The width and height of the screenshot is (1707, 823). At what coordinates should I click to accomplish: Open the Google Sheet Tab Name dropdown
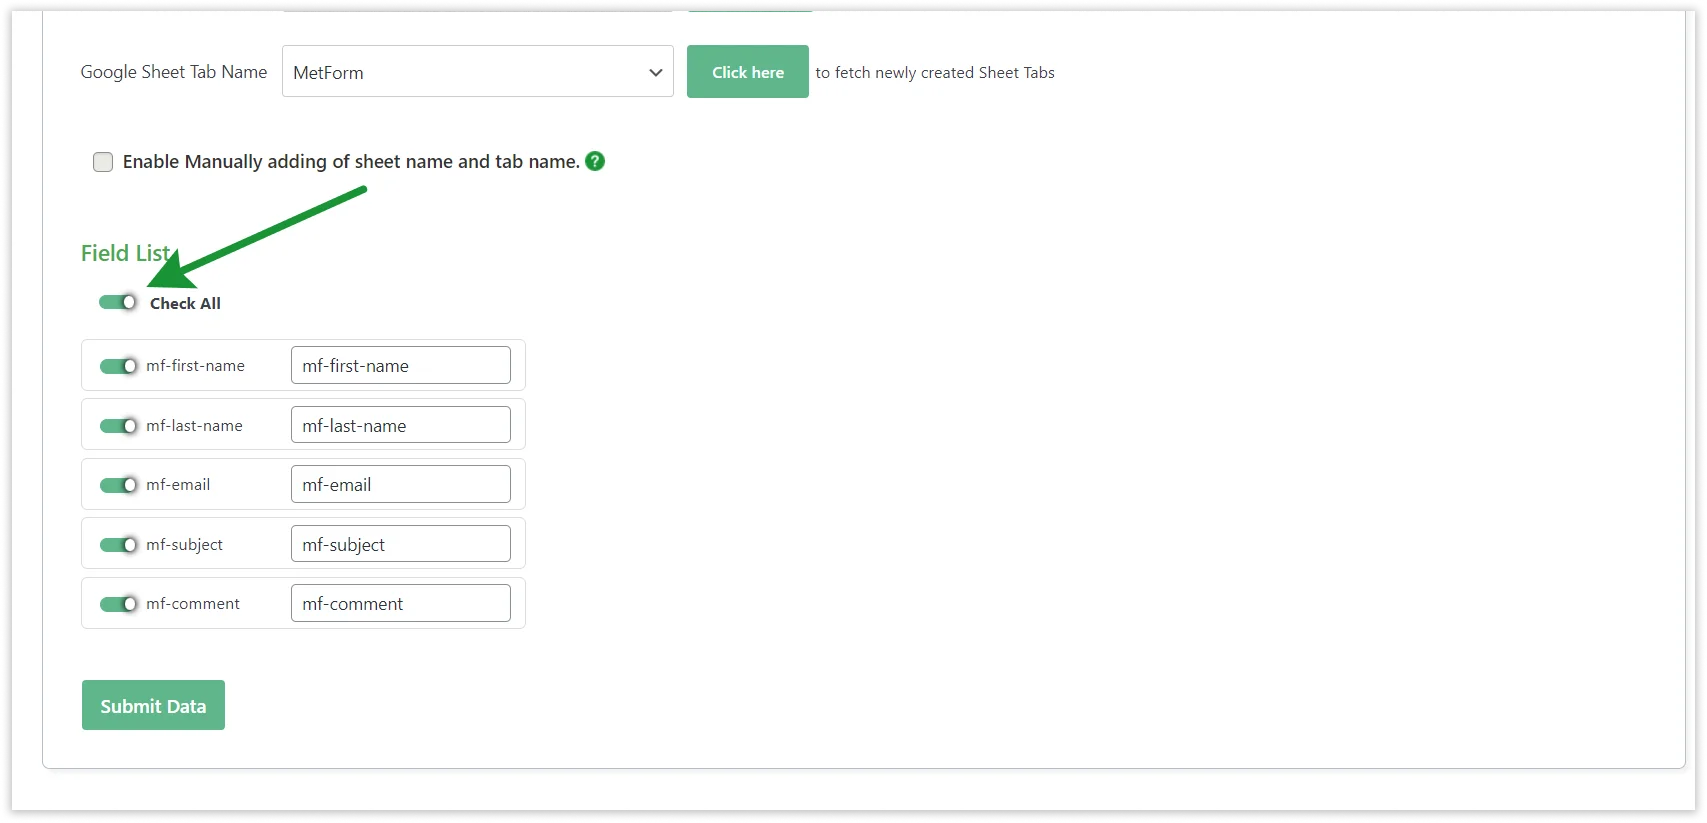[x=477, y=72]
